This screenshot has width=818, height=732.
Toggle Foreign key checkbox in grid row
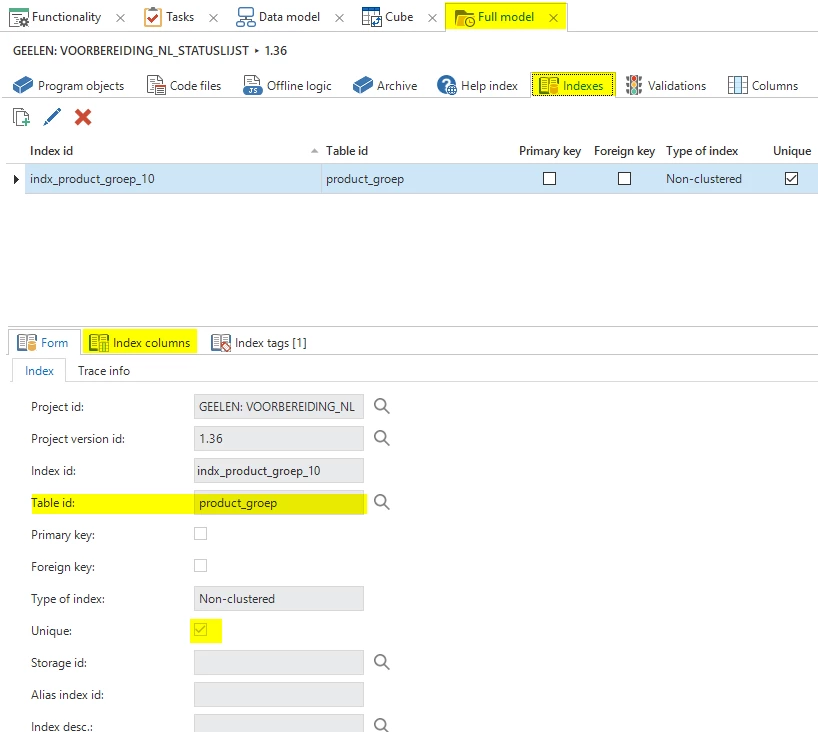click(x=624, y=179)
